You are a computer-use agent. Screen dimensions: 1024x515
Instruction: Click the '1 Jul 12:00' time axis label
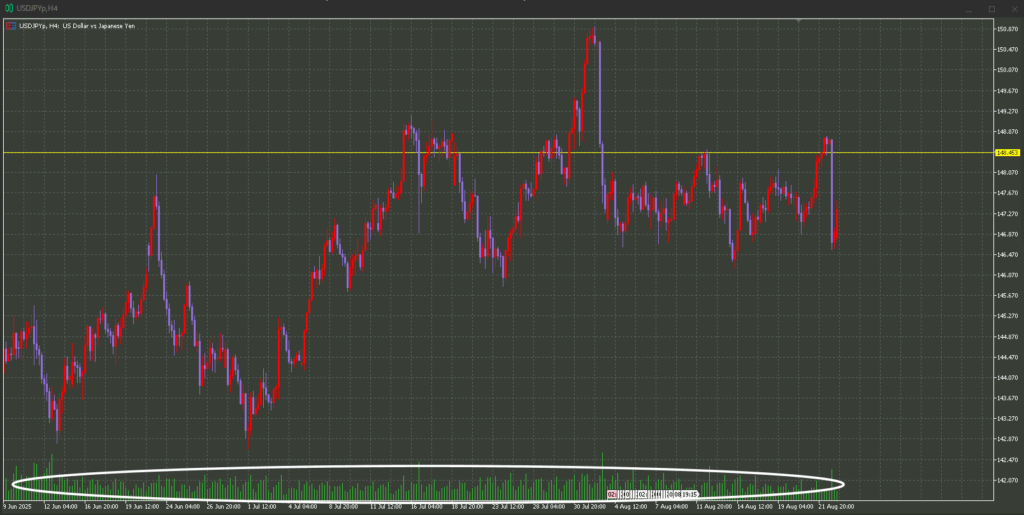coord(262,507)
